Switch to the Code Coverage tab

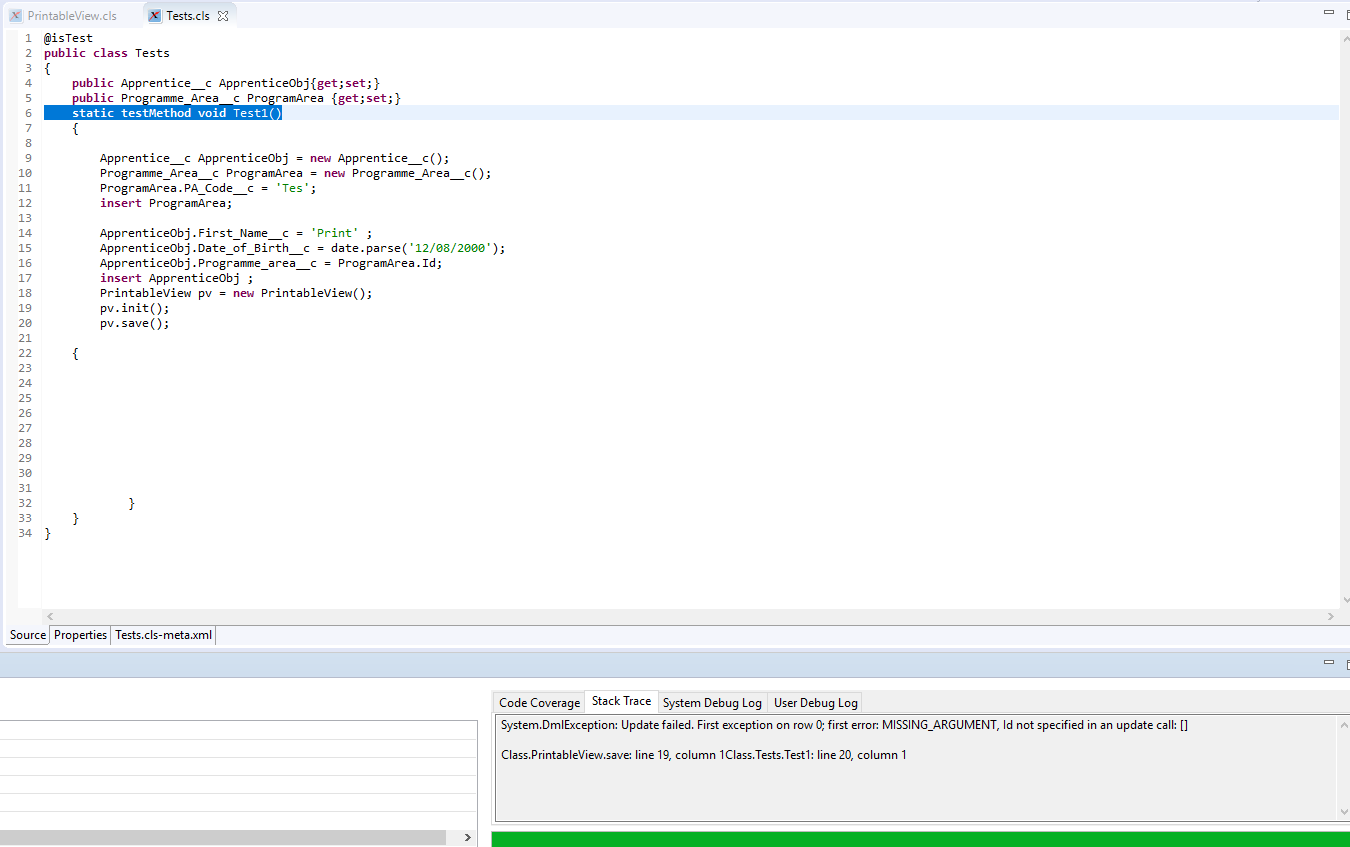[539, 703]
